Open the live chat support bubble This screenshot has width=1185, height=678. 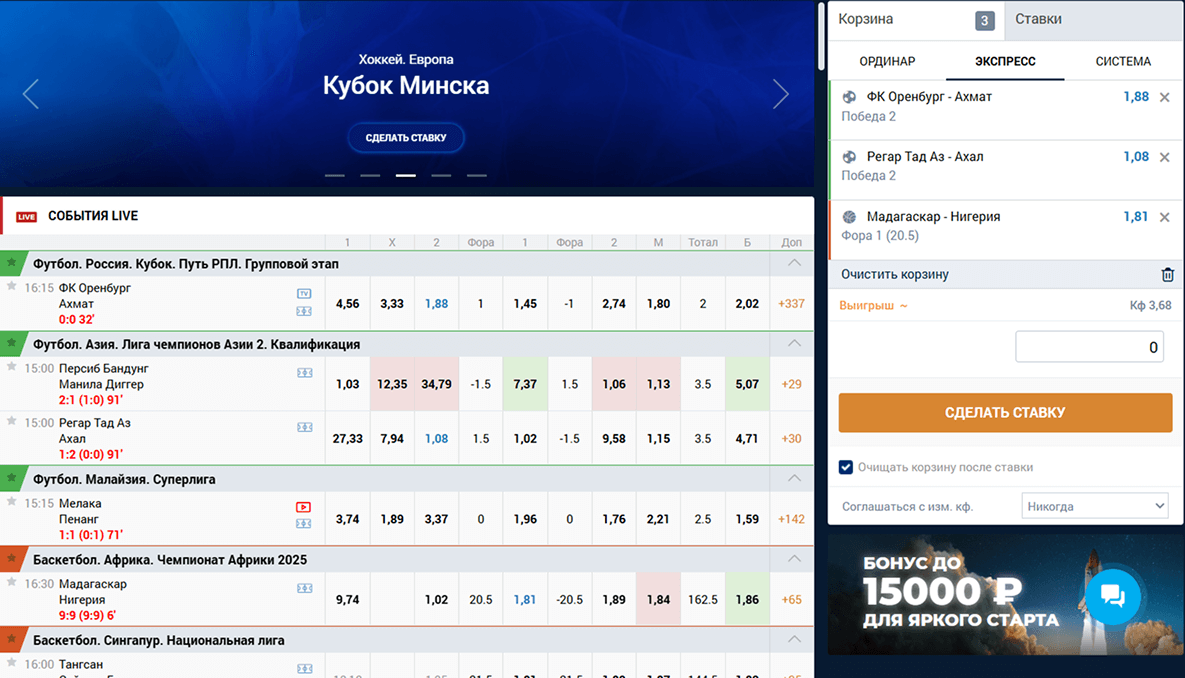[x=1113, y=596]
